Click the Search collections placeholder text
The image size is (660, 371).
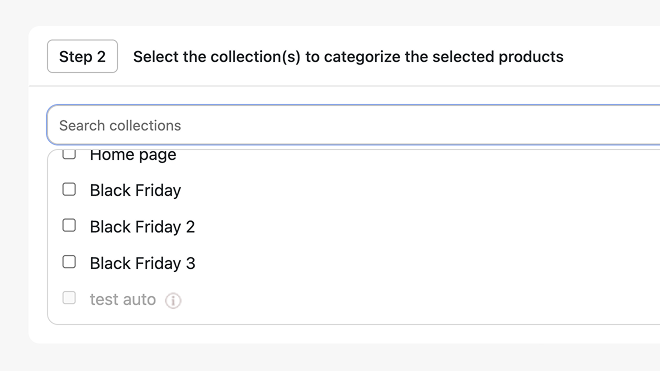[120, 125]
